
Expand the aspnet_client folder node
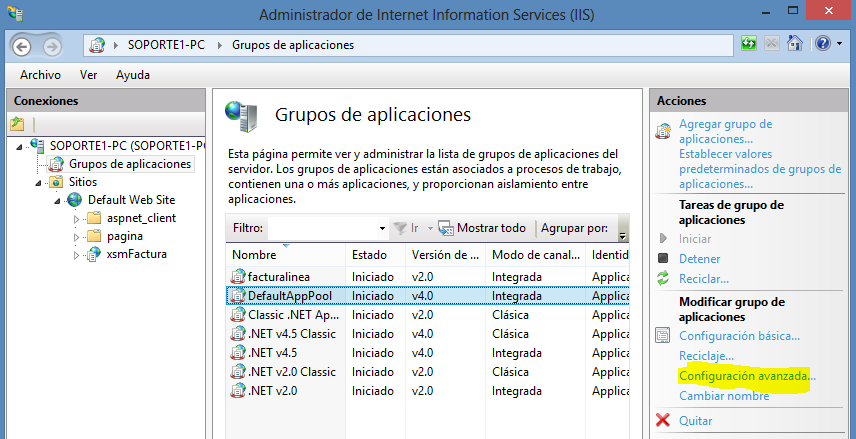(76, 218)
